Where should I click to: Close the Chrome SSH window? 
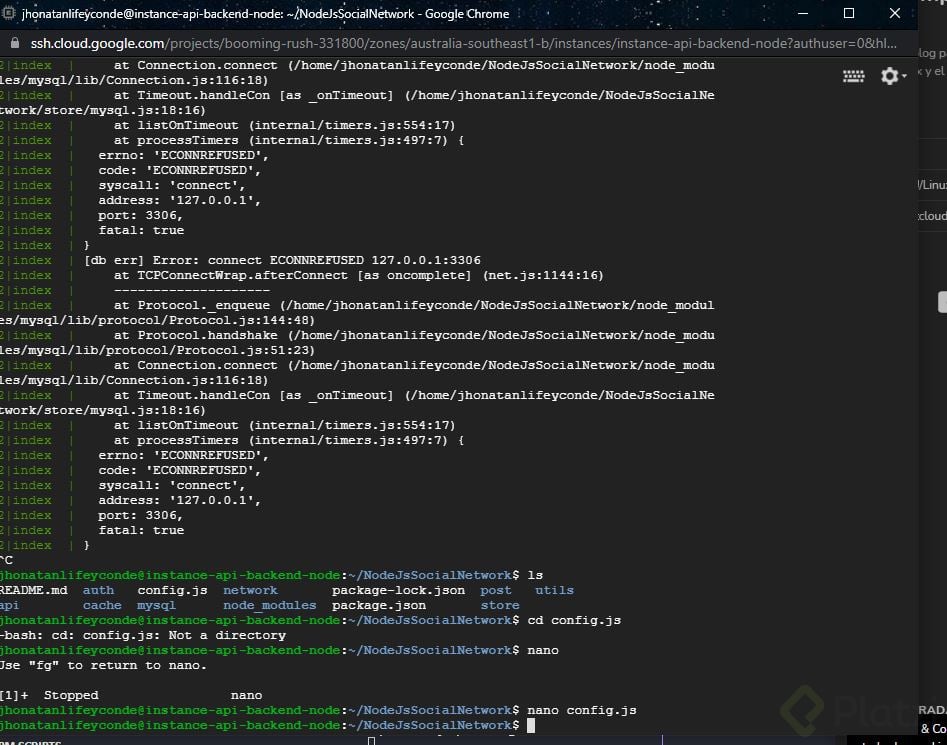tap(894, 13)
